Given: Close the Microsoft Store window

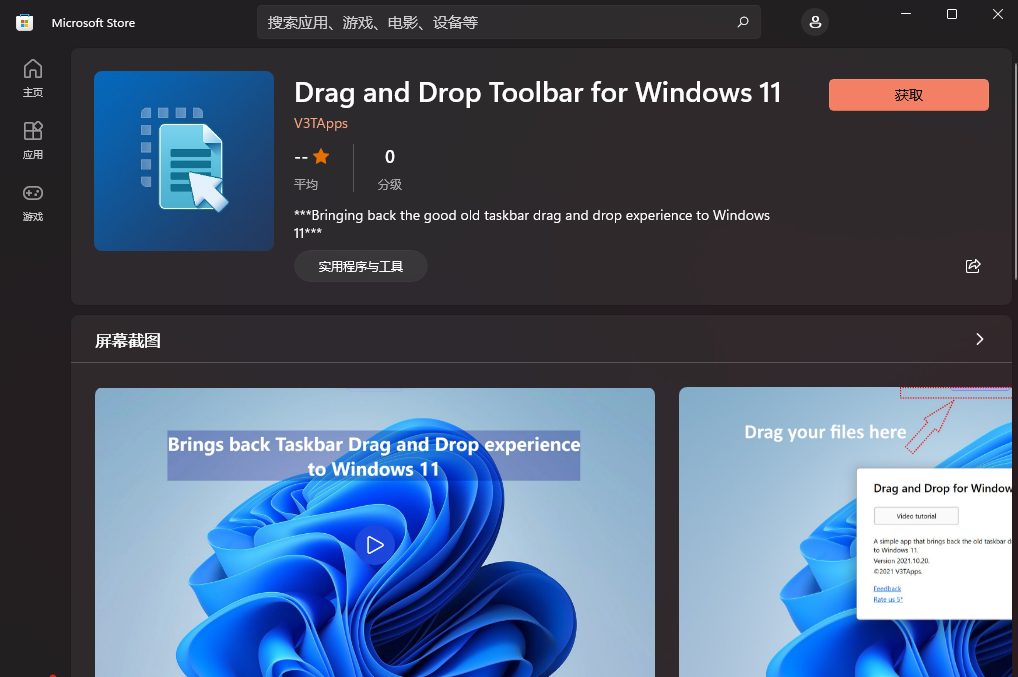Looking at the screenshot, I should (998, 14).
